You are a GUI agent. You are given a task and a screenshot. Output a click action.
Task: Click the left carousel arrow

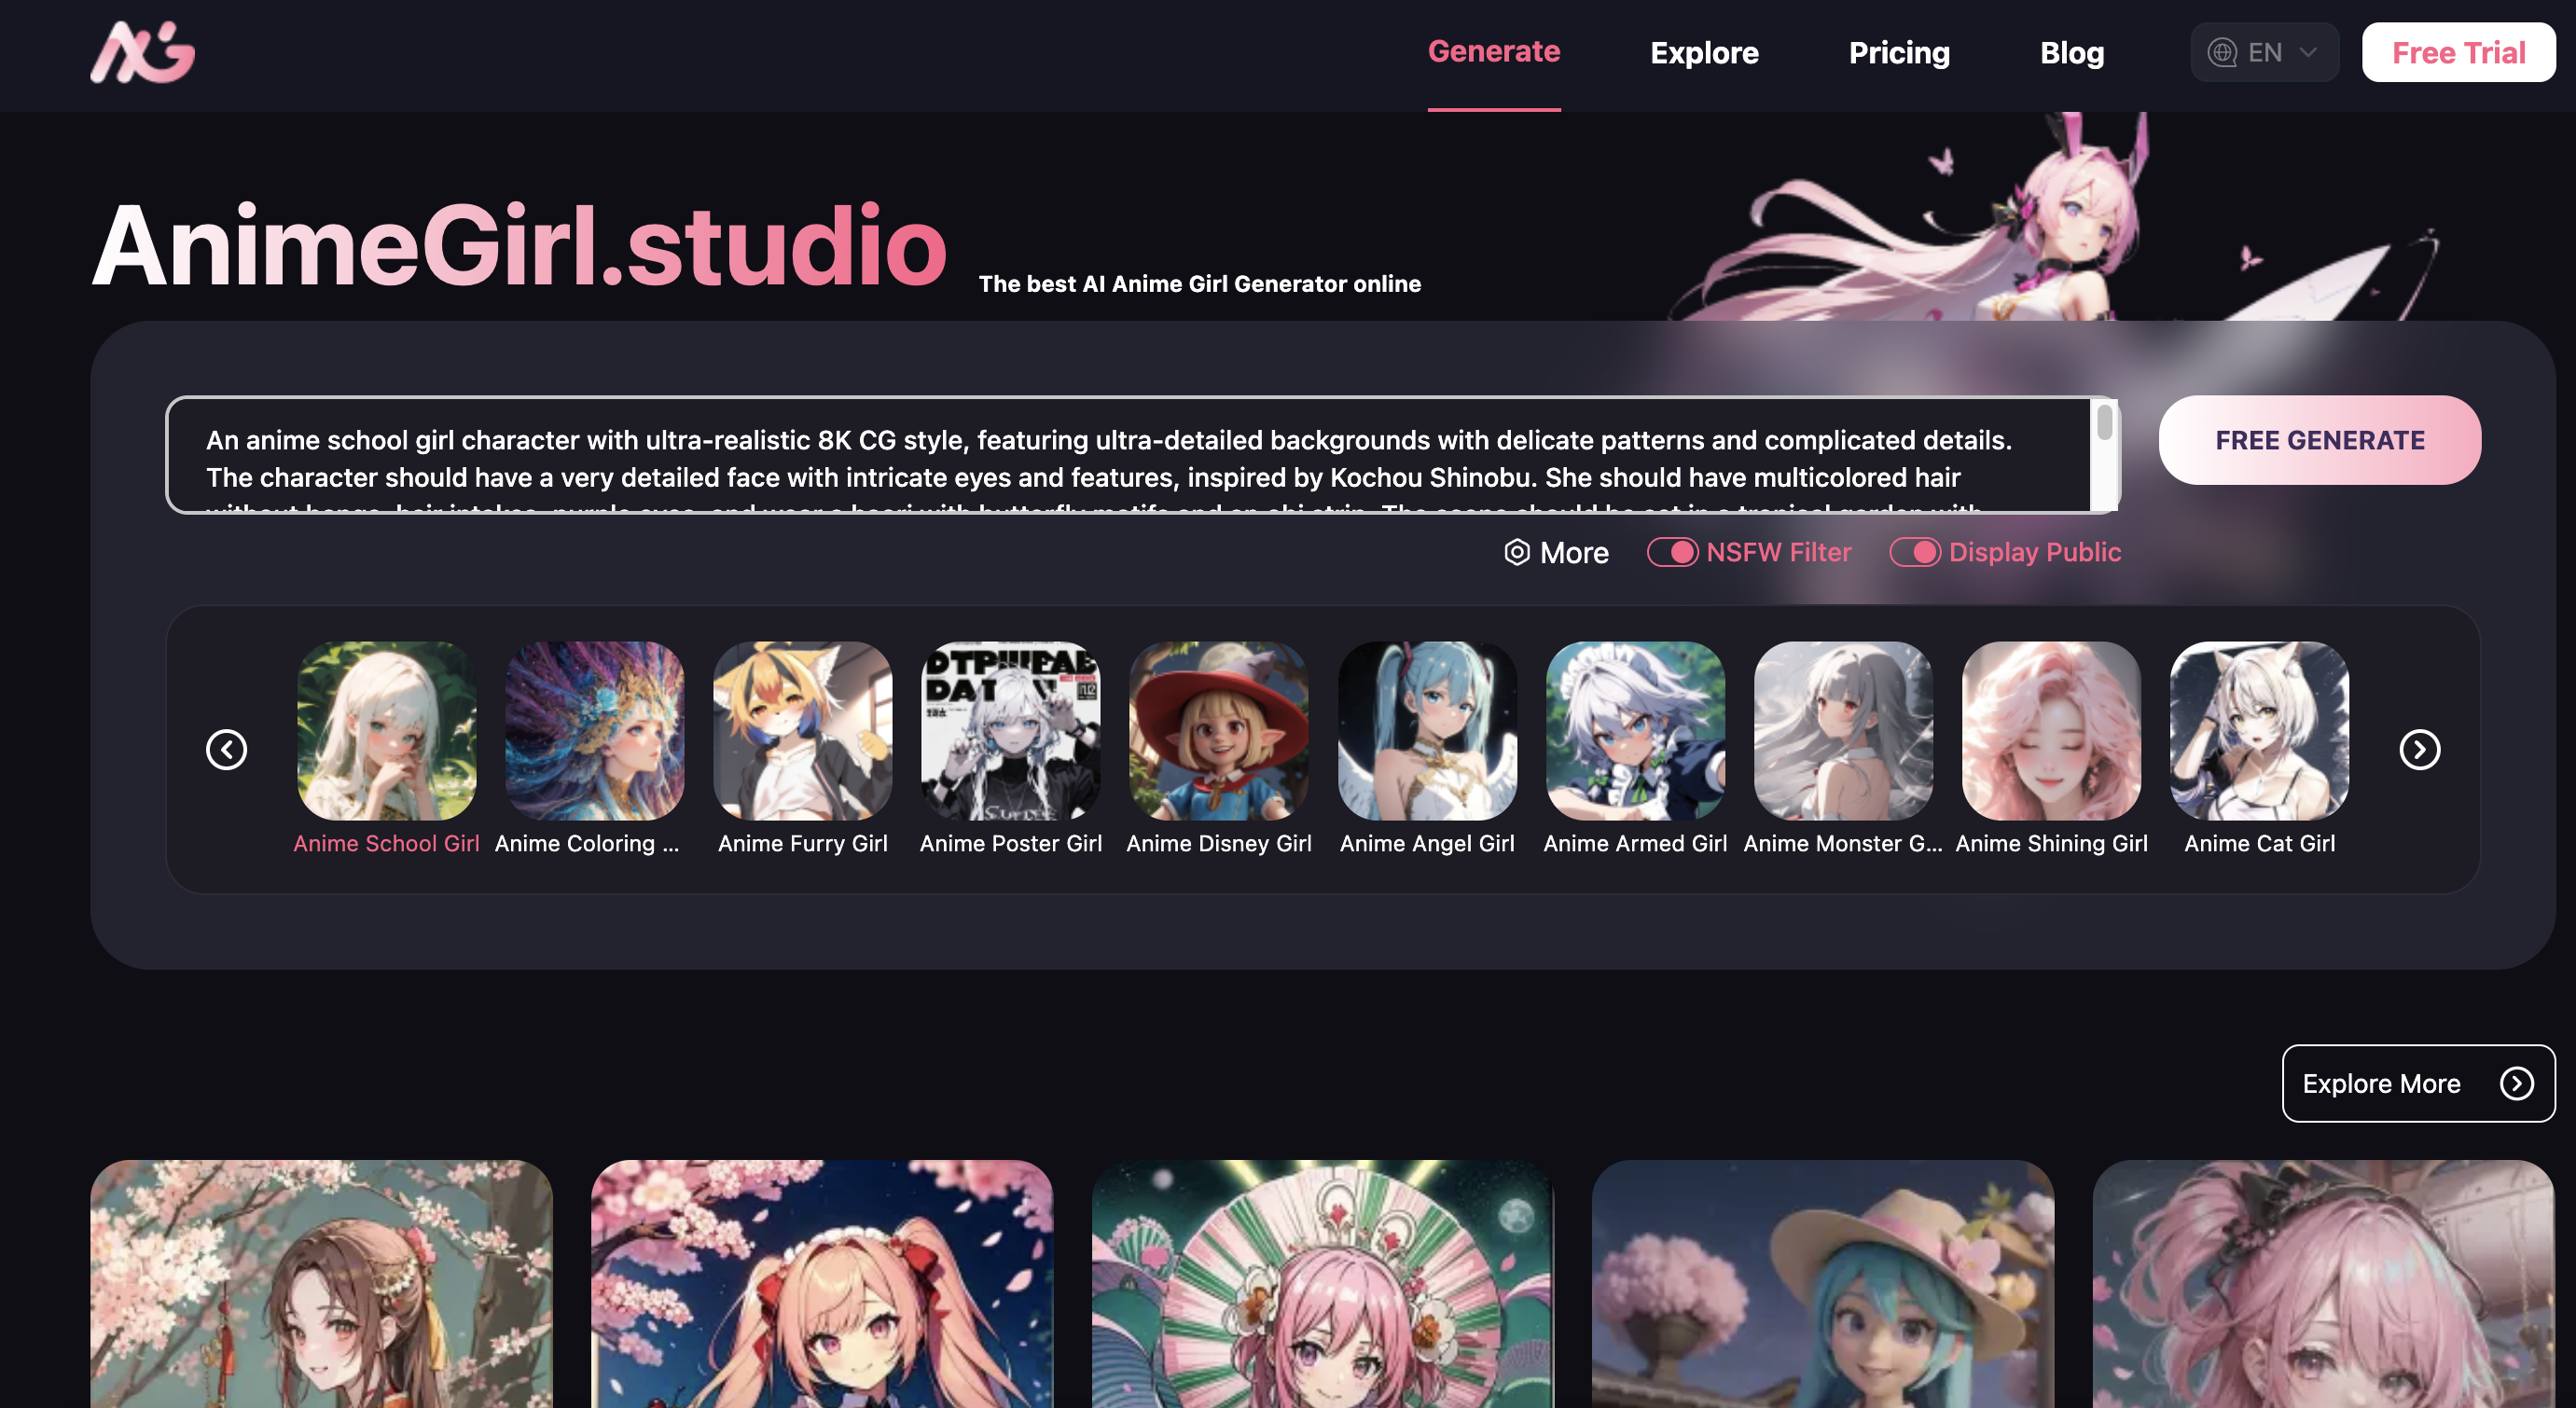click(x=226, y=750)
